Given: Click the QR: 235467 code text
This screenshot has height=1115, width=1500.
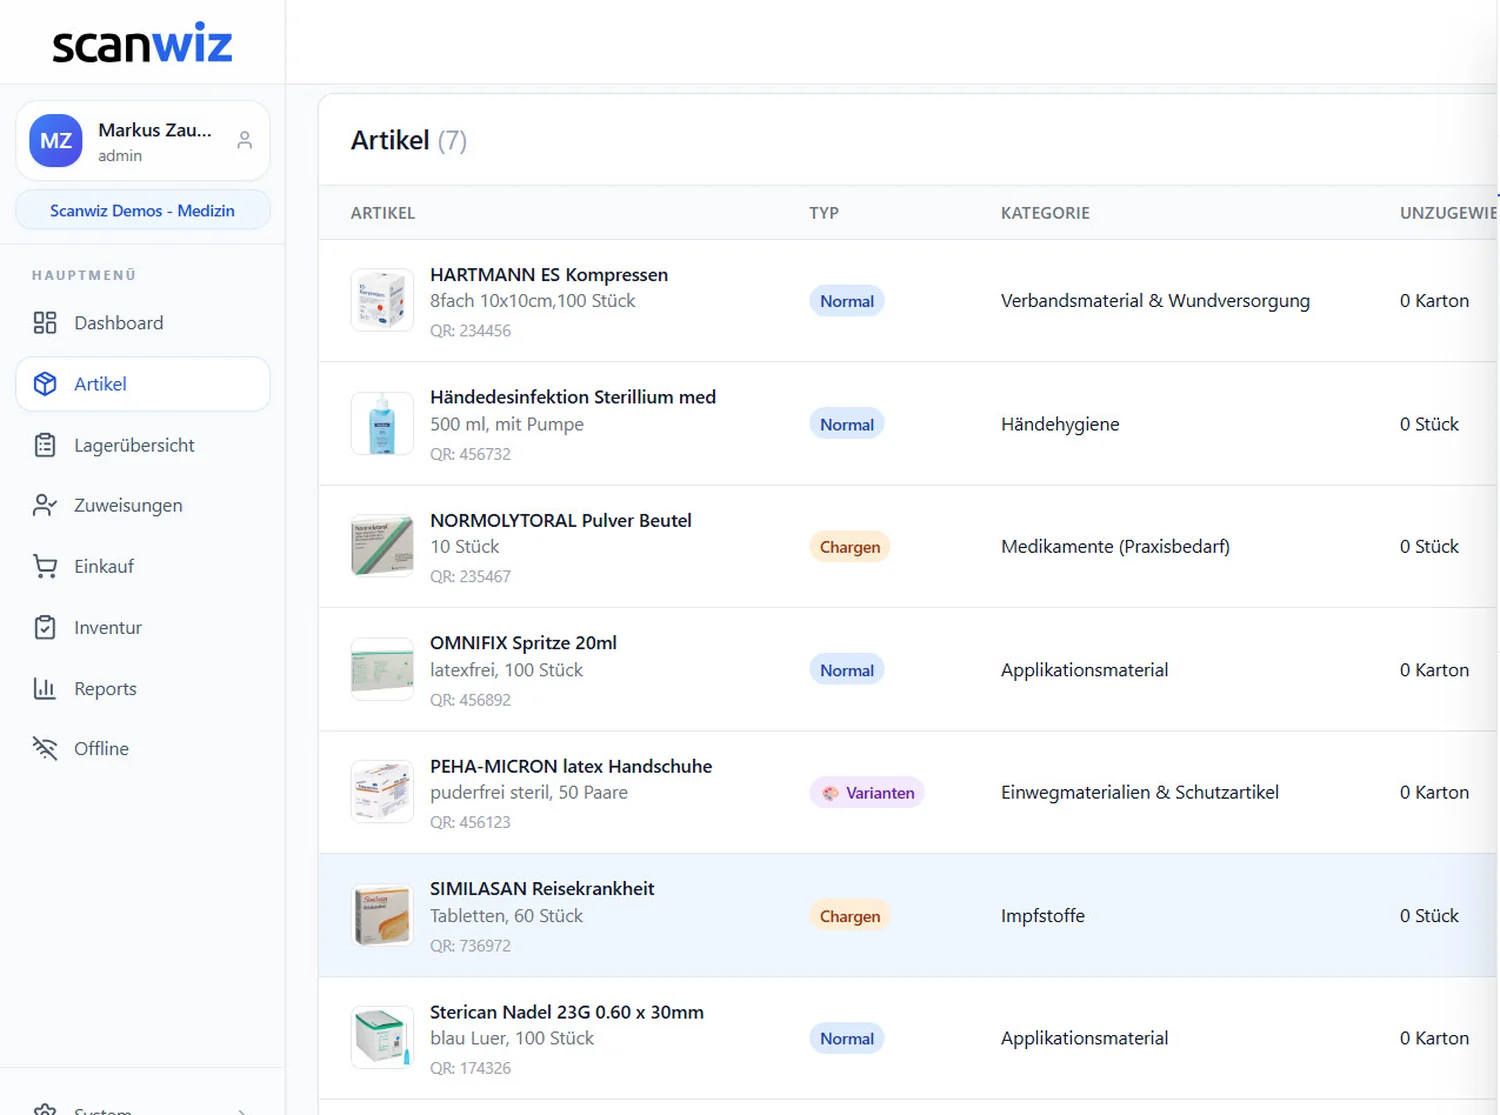Looking at the screenshot, I should click(x=470, y=577).
